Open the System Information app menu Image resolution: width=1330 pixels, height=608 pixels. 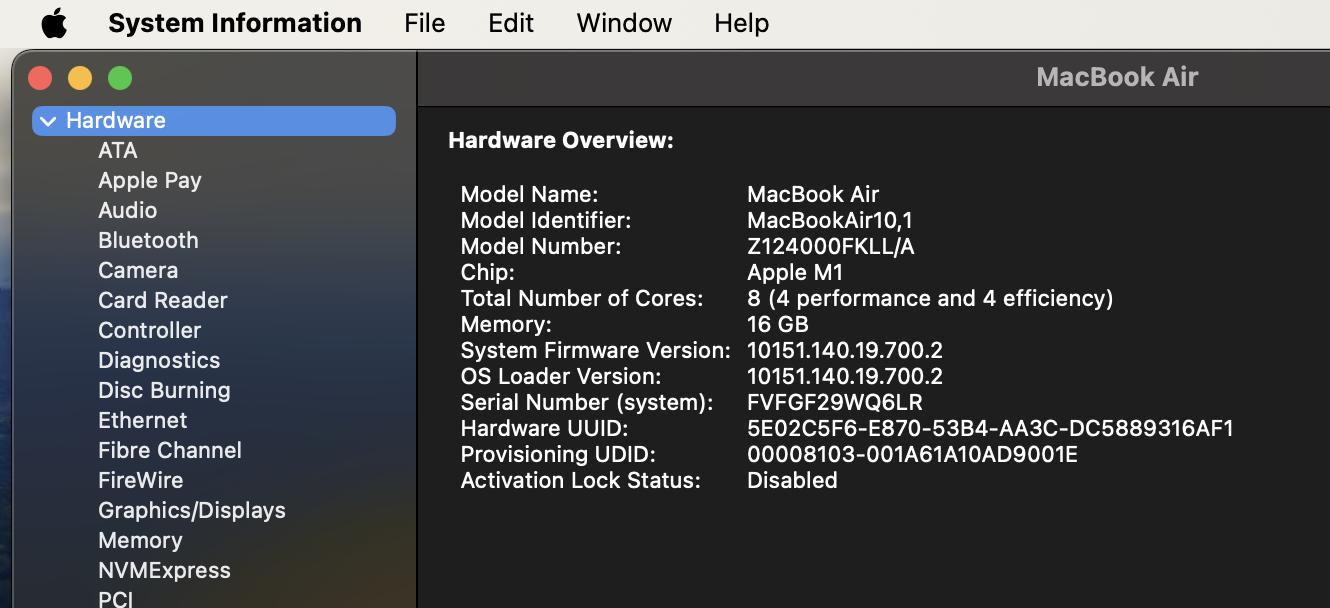point(235,23)
